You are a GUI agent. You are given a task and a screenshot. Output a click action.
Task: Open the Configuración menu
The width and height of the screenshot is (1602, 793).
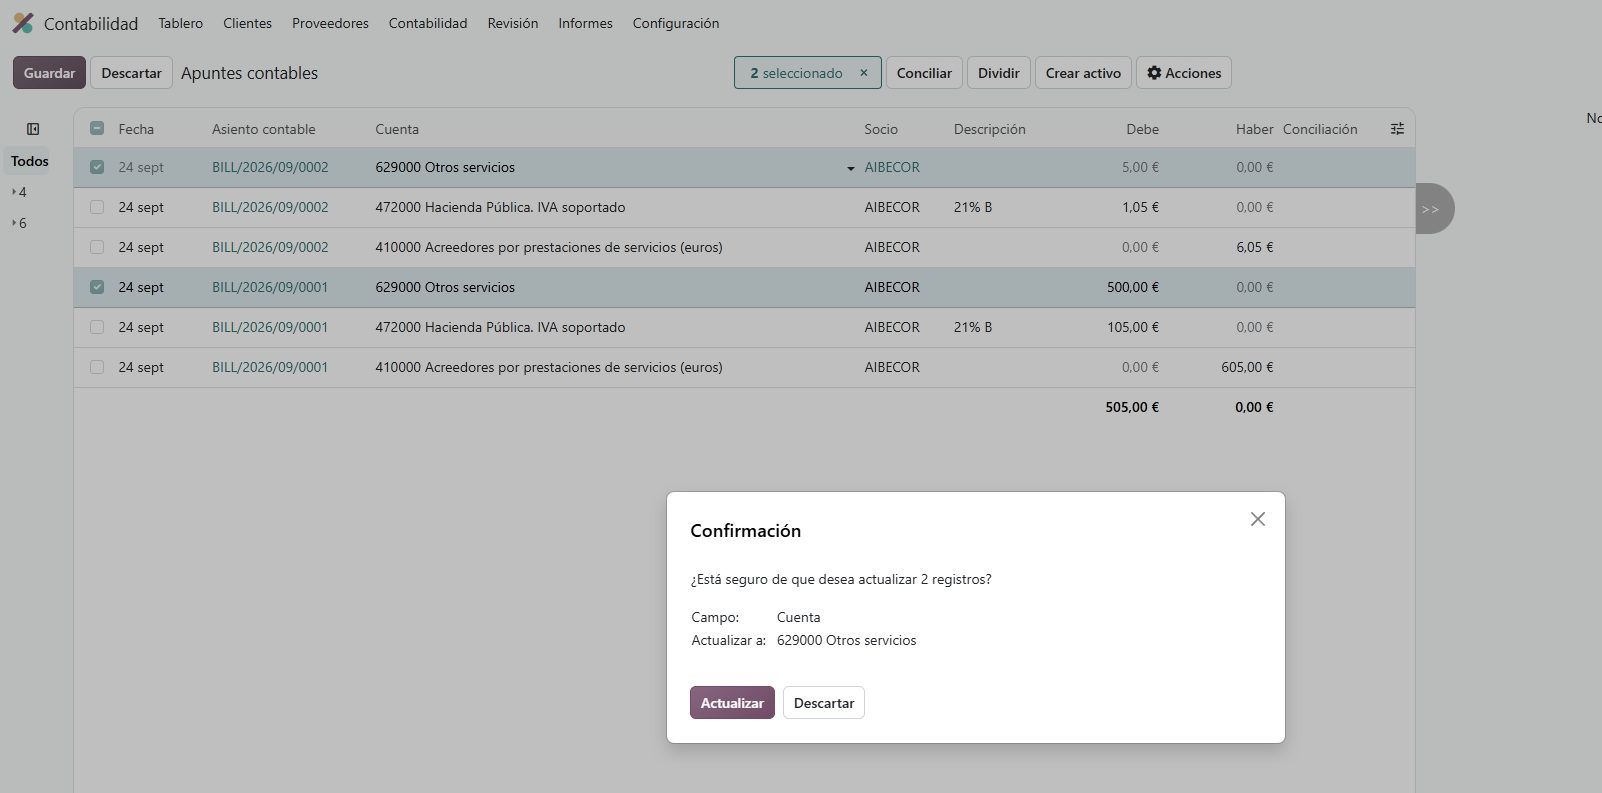click(x=676, y=23)
